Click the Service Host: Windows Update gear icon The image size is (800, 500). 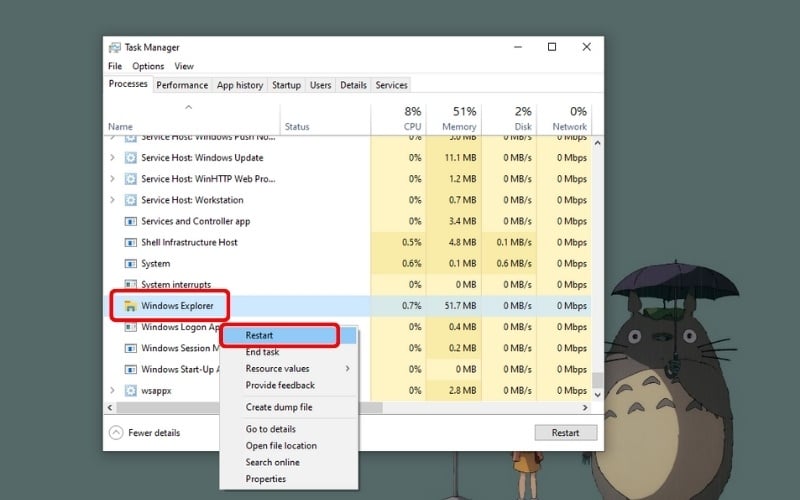click(x=131, y=158)
